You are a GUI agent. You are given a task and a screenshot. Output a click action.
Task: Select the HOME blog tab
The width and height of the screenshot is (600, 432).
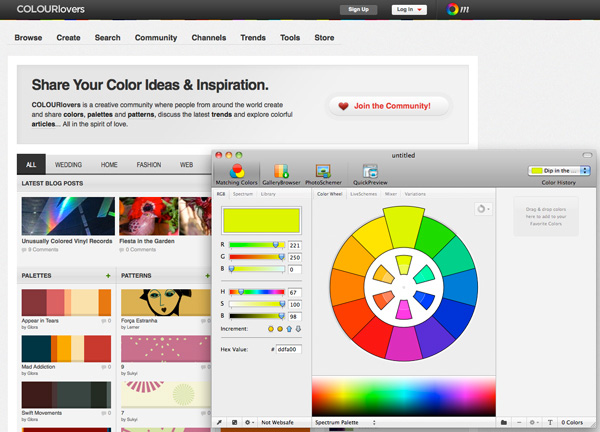point(109,165)
